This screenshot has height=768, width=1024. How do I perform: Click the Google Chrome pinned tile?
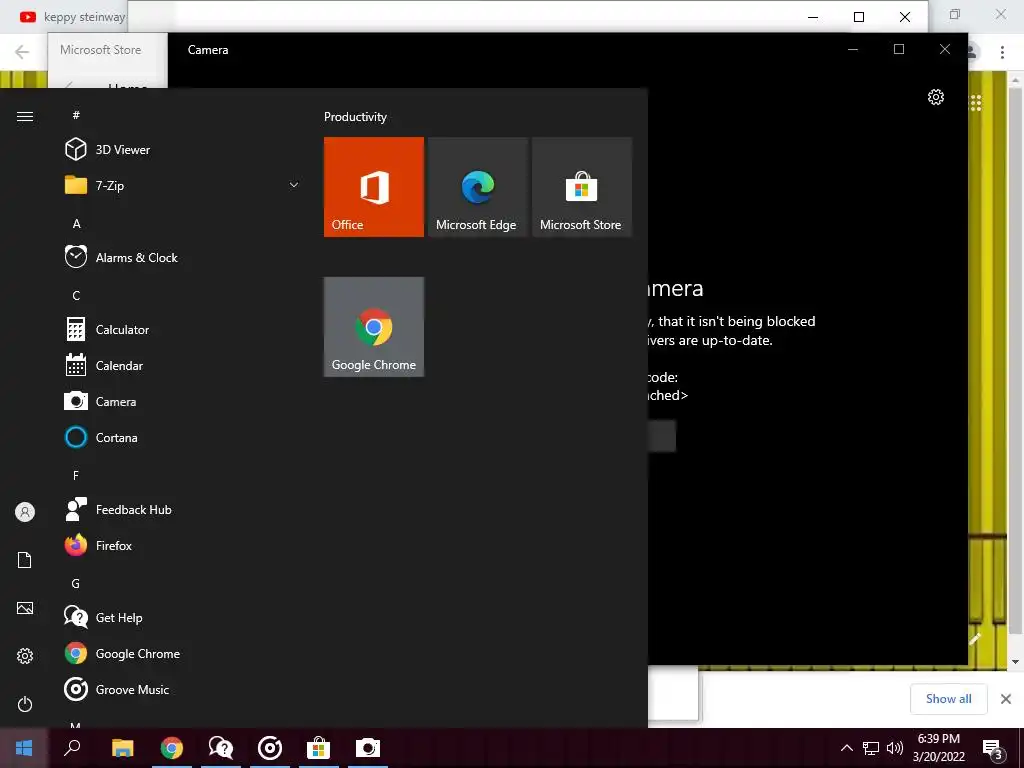tap(374, 327)
